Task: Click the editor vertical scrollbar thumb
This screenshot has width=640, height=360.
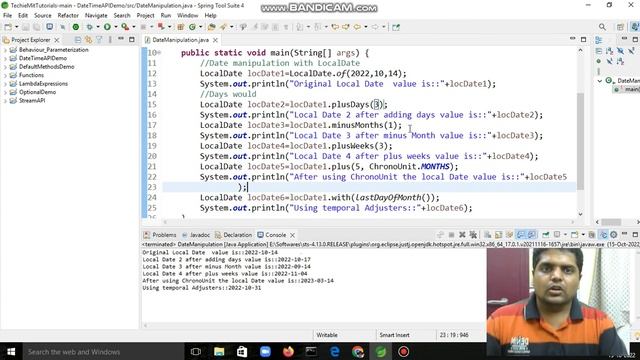Action: (x=580, y=142)
